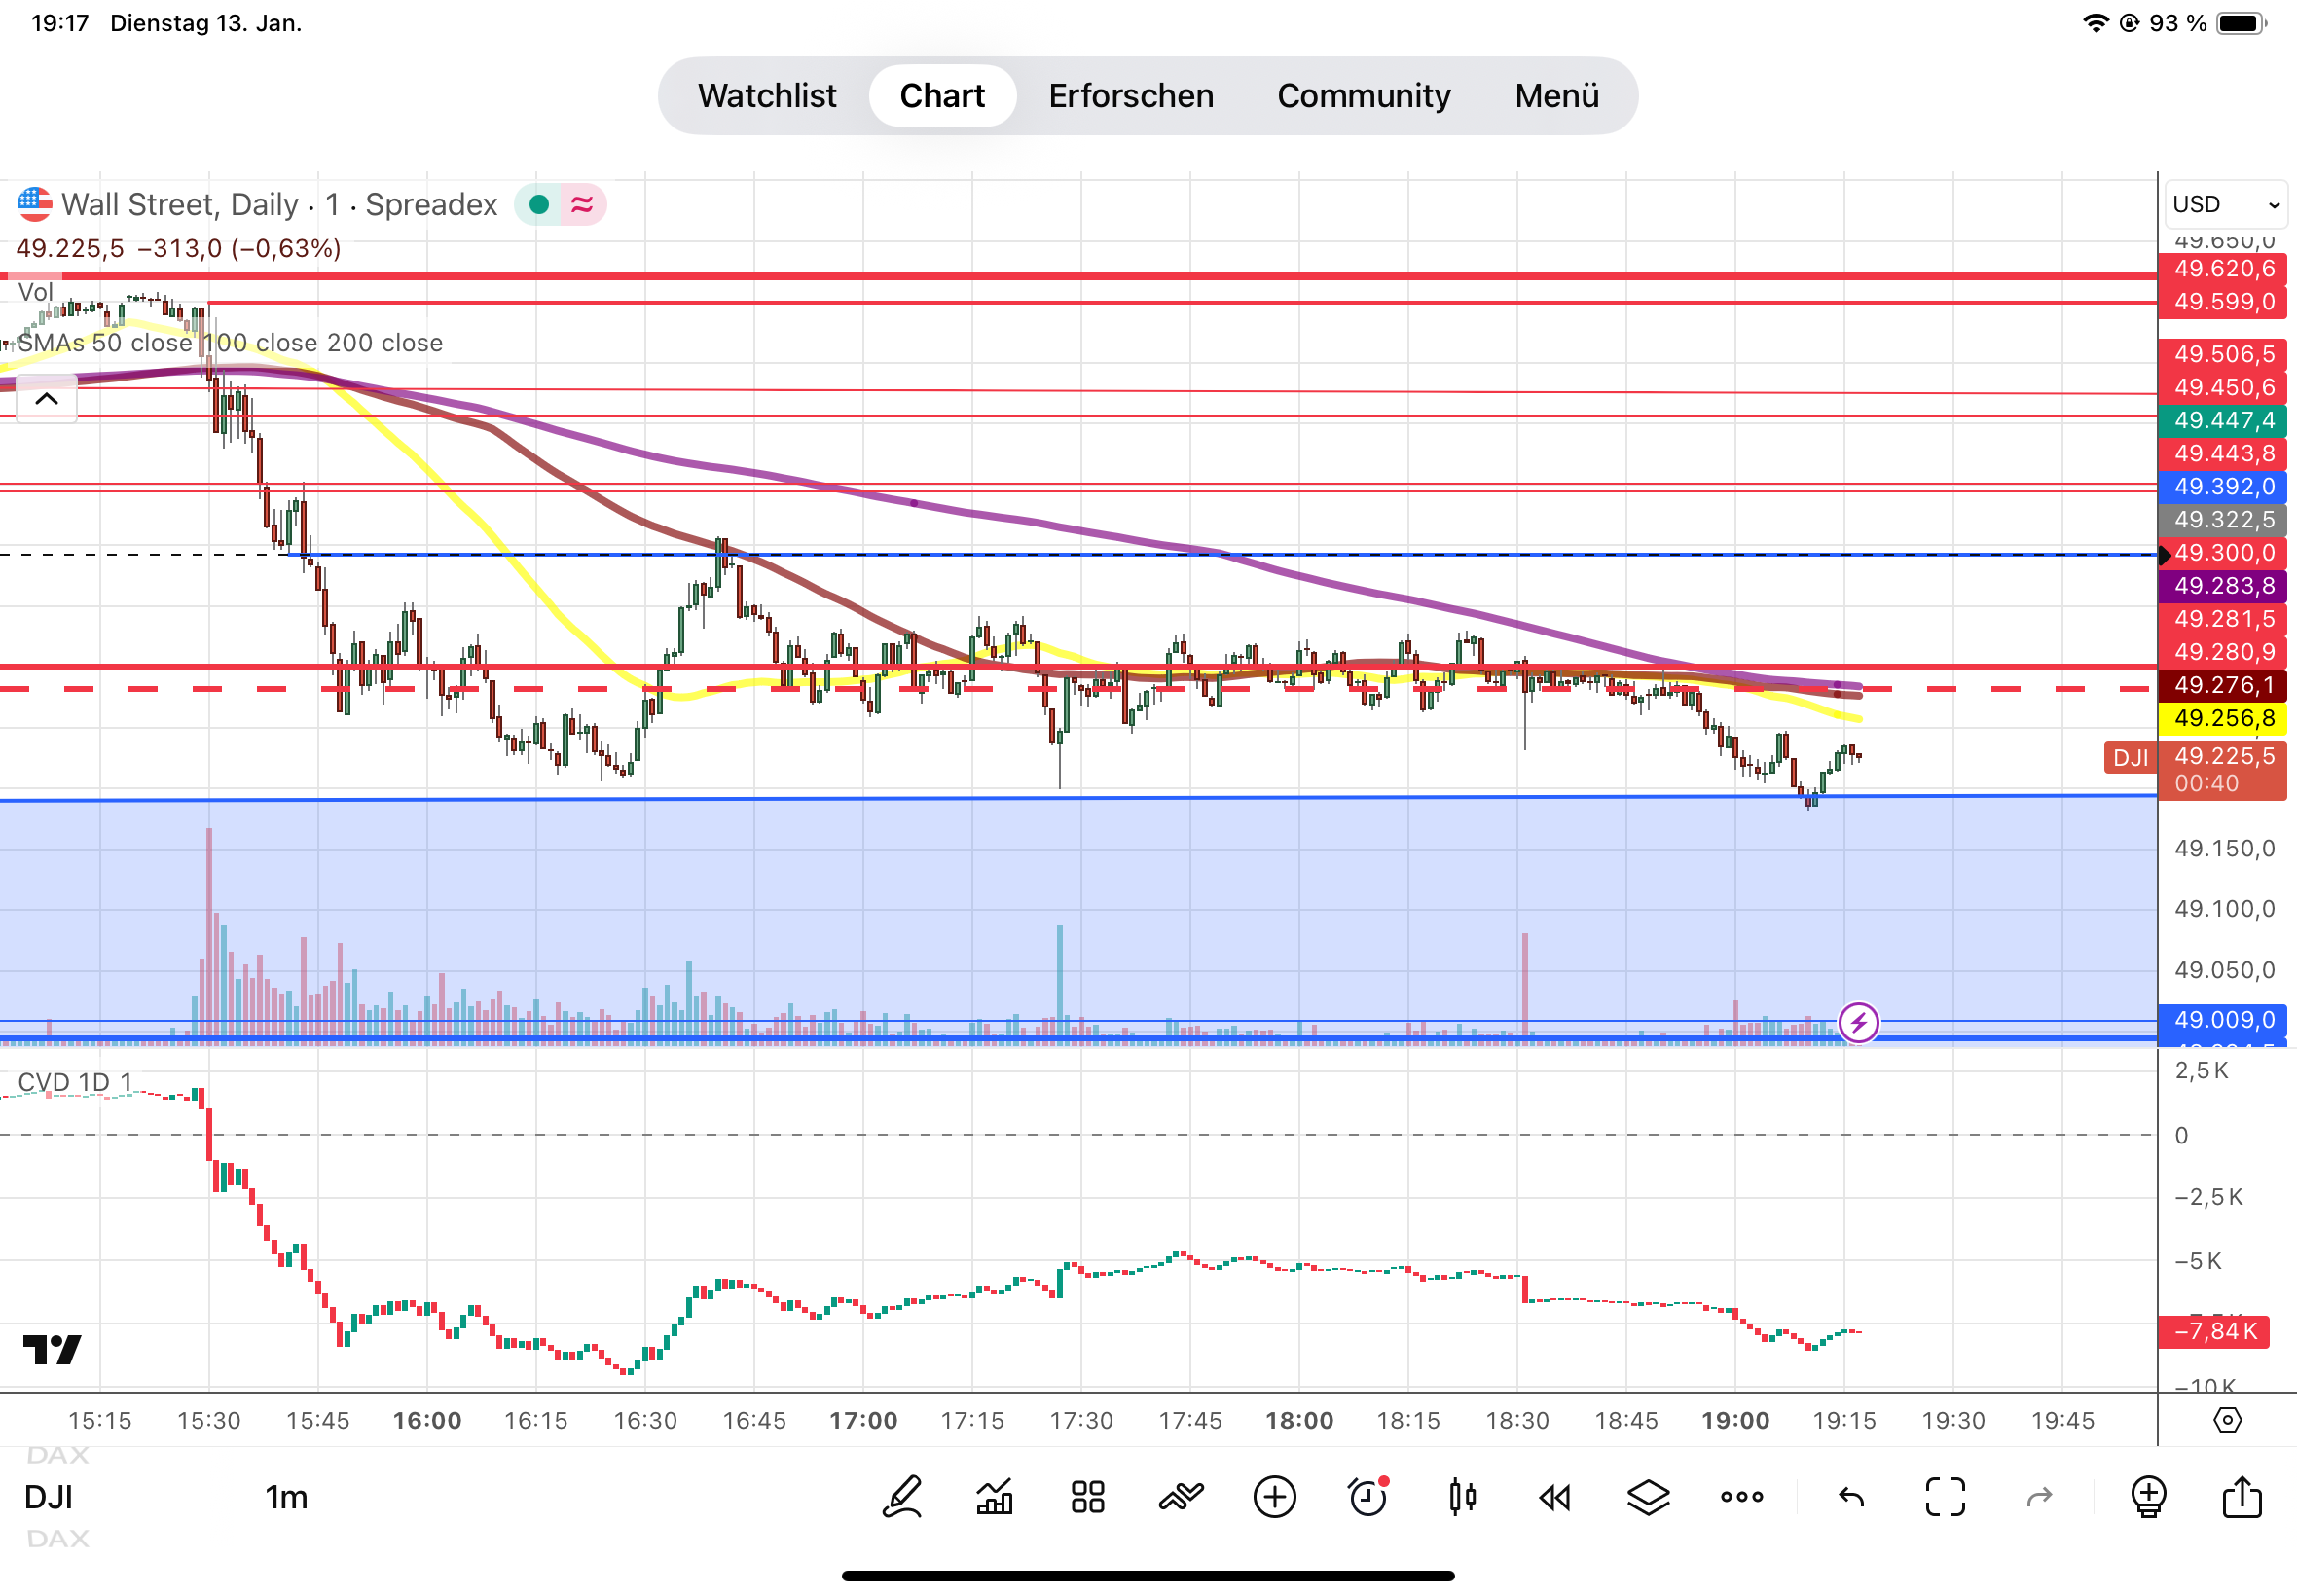Select the drawing pencil tool
This screenshot has width=2297, height=1596.
901,1497
